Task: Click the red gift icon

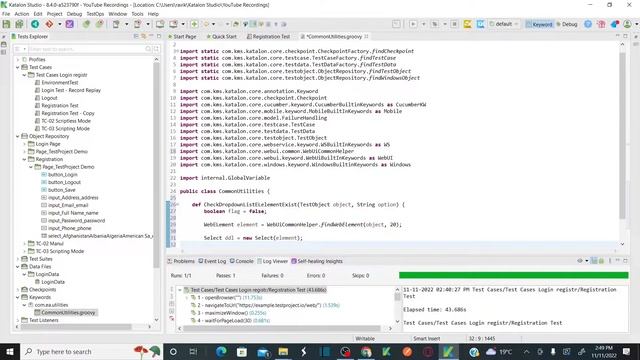Action: [x=601, y=24]
